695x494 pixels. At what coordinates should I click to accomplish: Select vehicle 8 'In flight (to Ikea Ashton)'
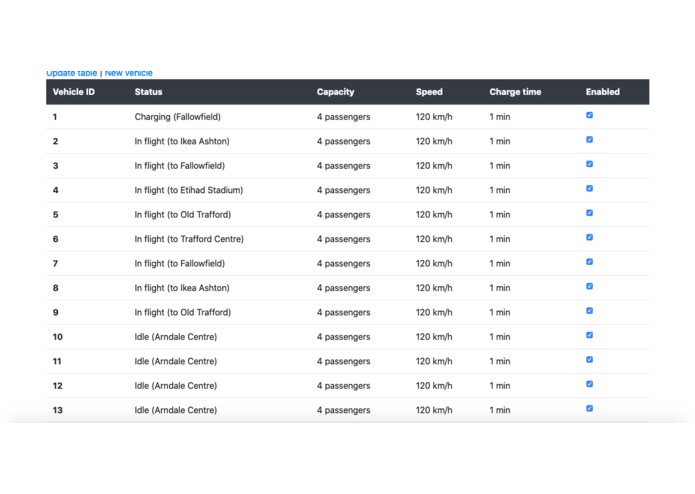[182, 288]
